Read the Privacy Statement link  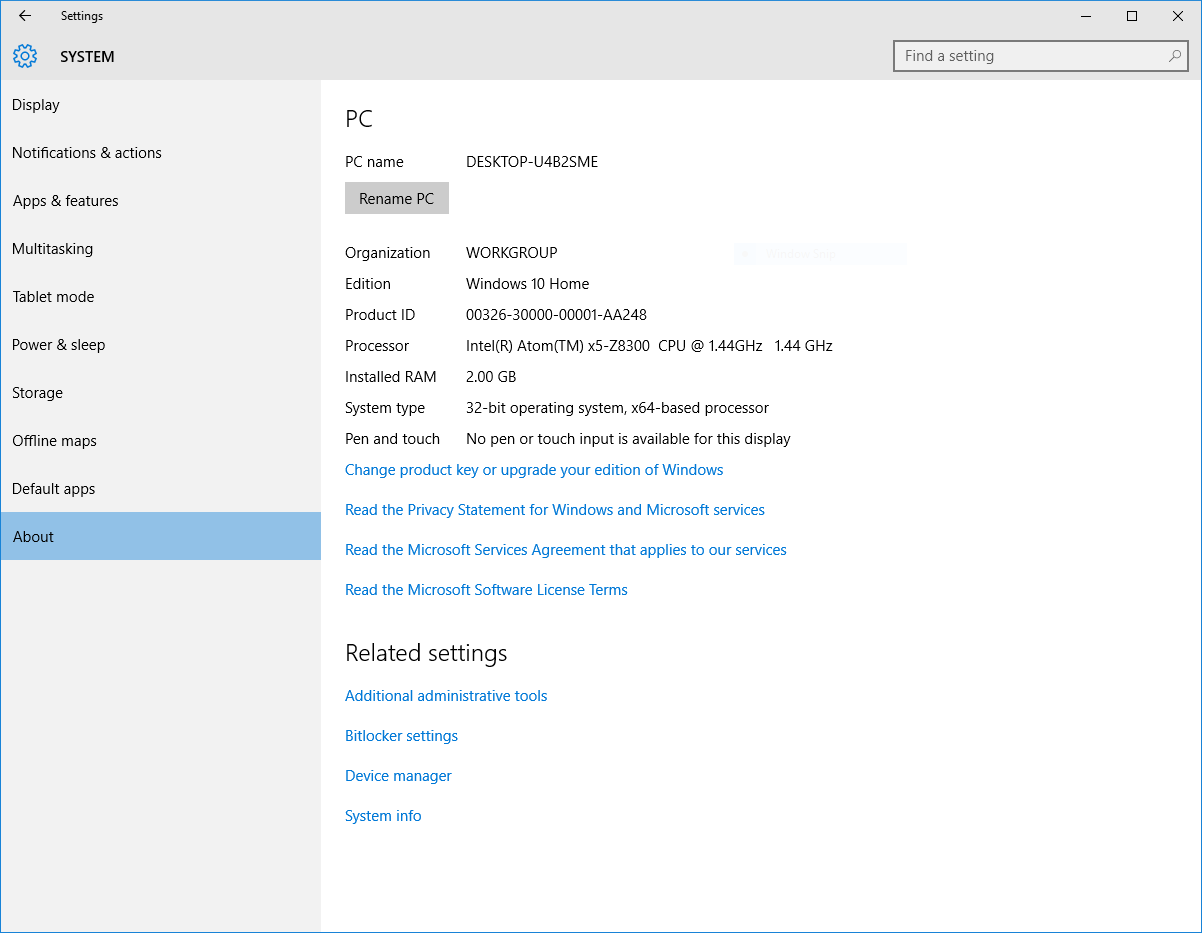(555, 510)
